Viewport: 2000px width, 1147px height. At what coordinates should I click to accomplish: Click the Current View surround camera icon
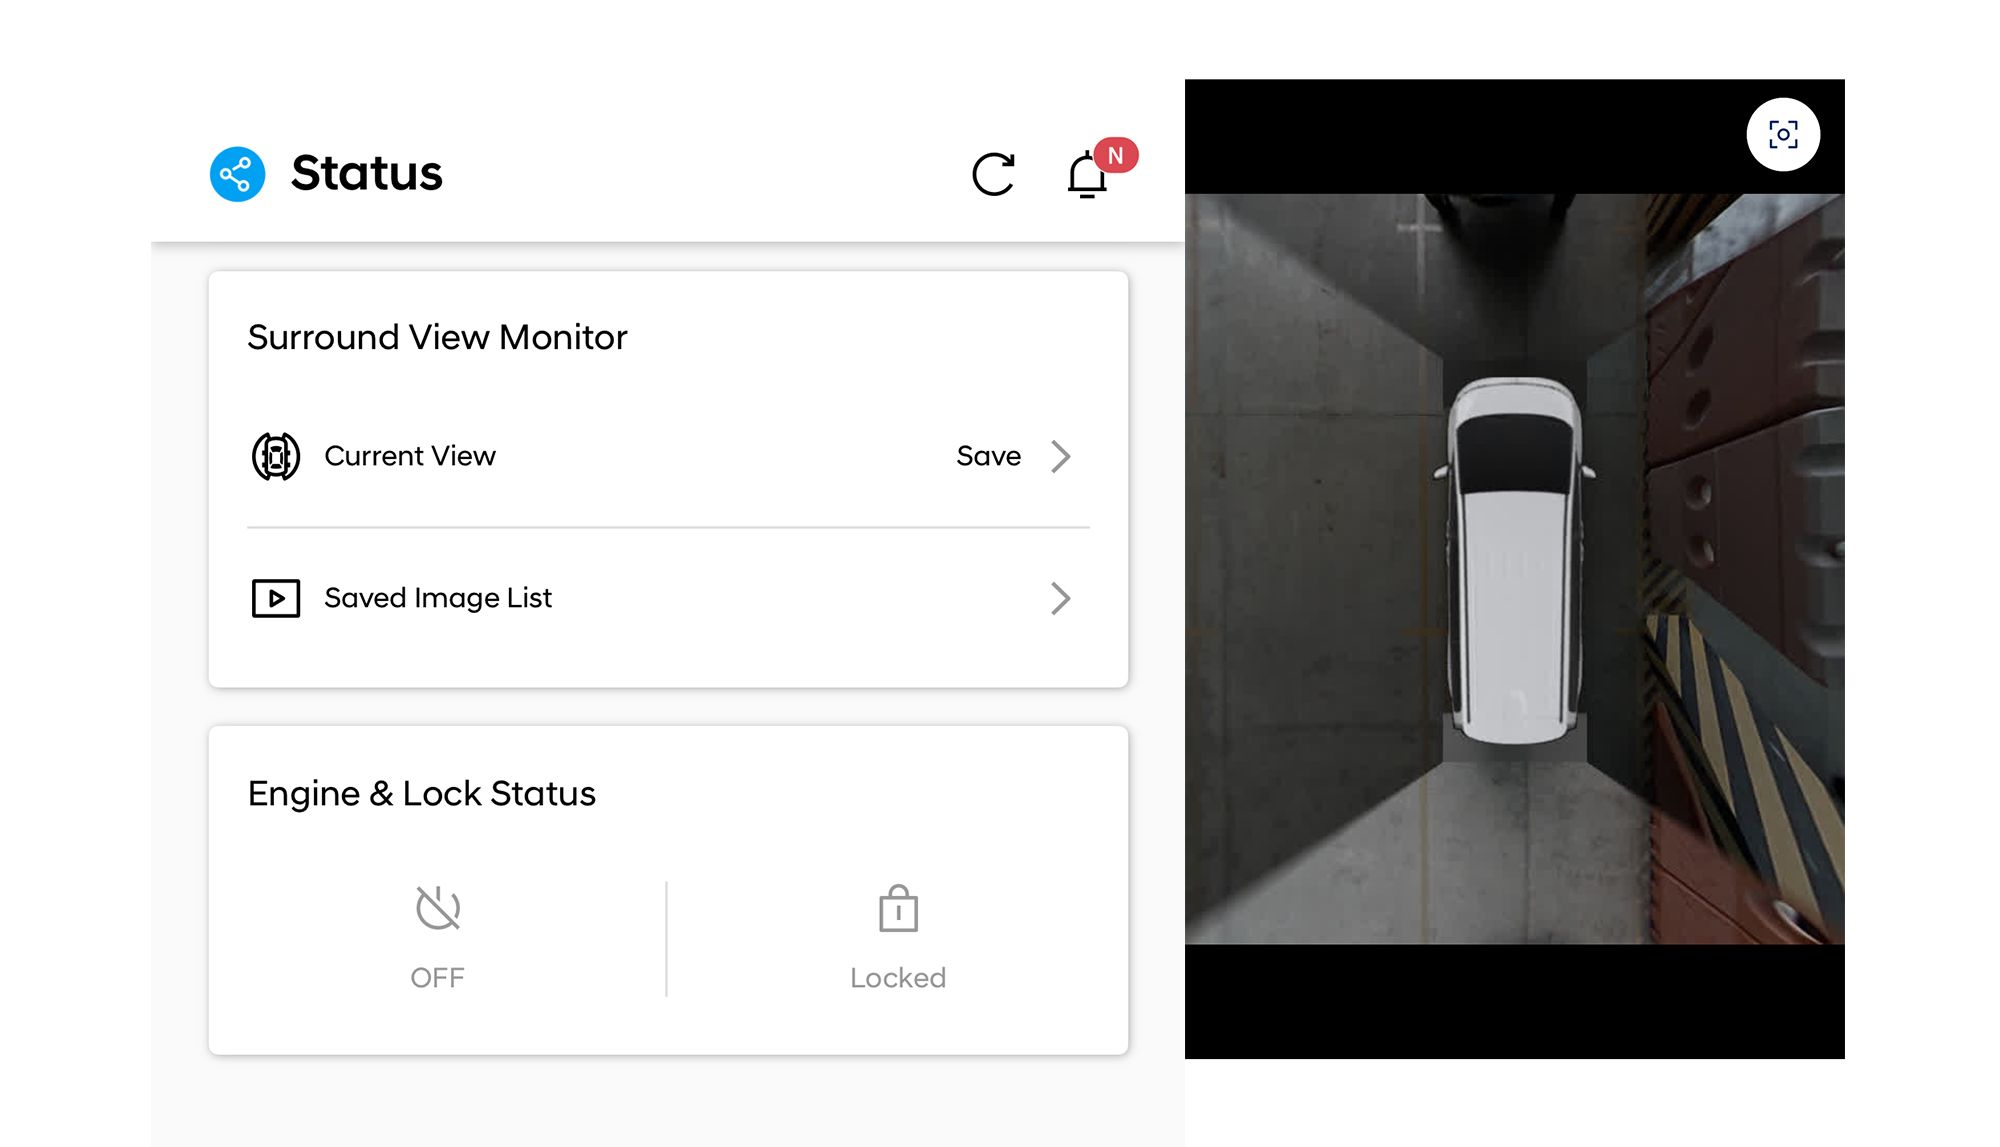point(276,457)
